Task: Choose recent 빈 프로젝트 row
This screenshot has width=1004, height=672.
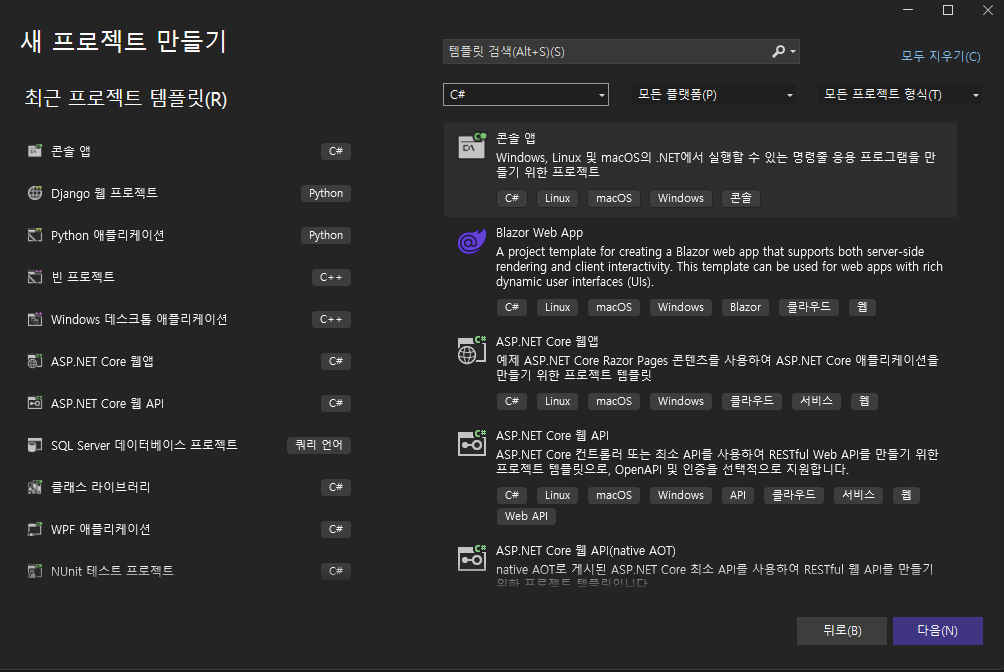Action: point(188,277)
